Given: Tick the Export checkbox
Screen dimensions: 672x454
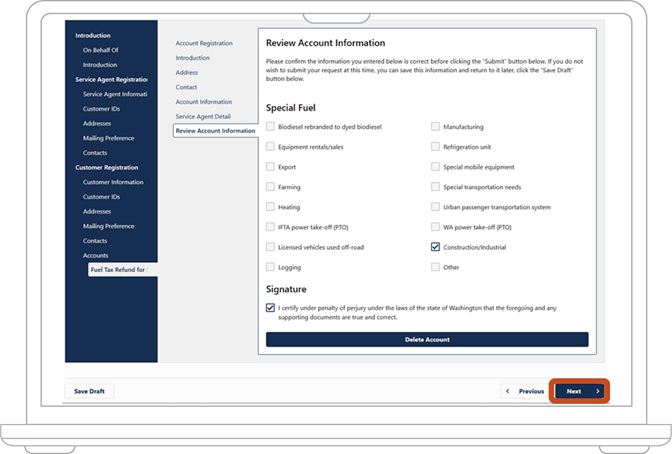Looking at the screenshot, I should pos(270,166).
